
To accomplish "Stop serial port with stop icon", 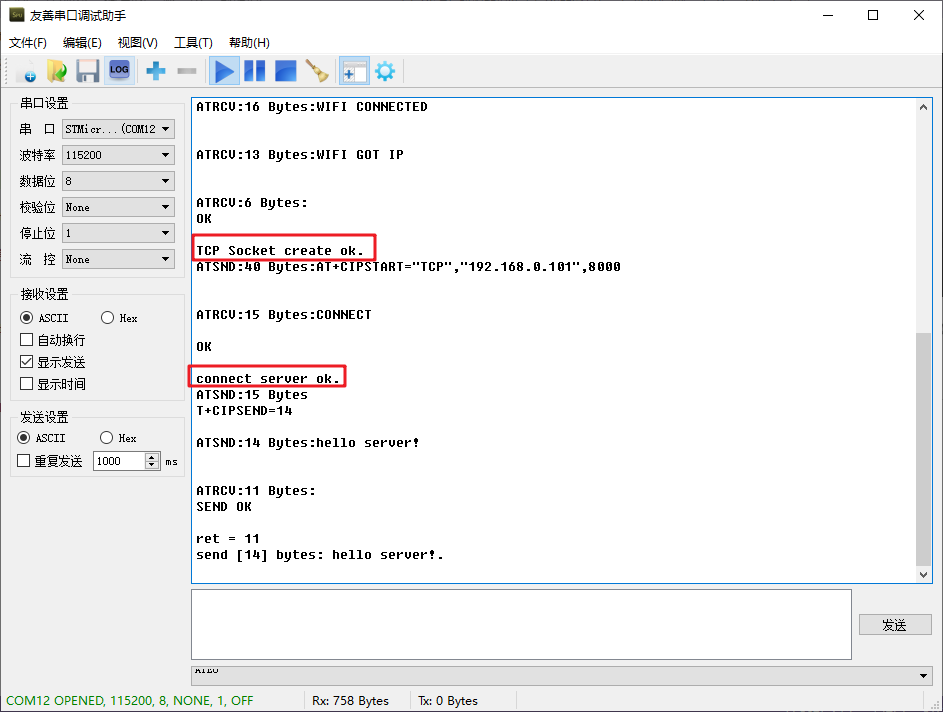I will (x=285, y=71).
